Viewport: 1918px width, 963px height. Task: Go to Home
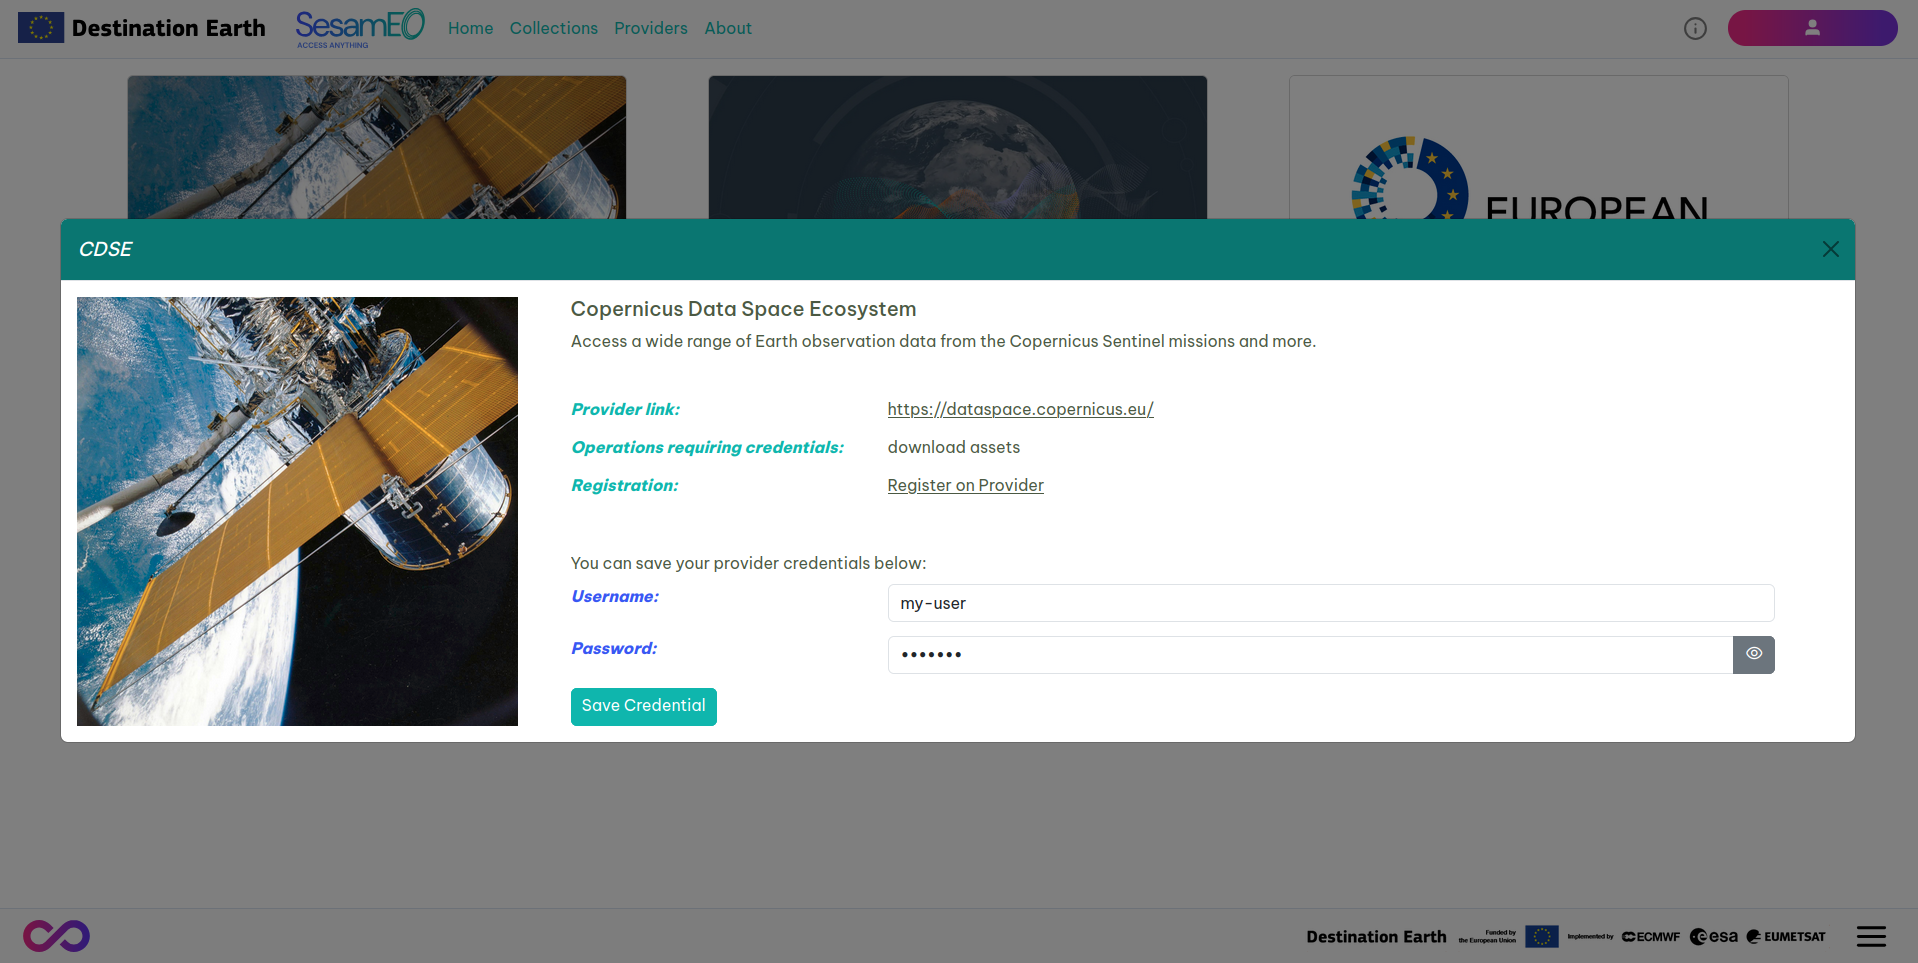coord(470,28)
